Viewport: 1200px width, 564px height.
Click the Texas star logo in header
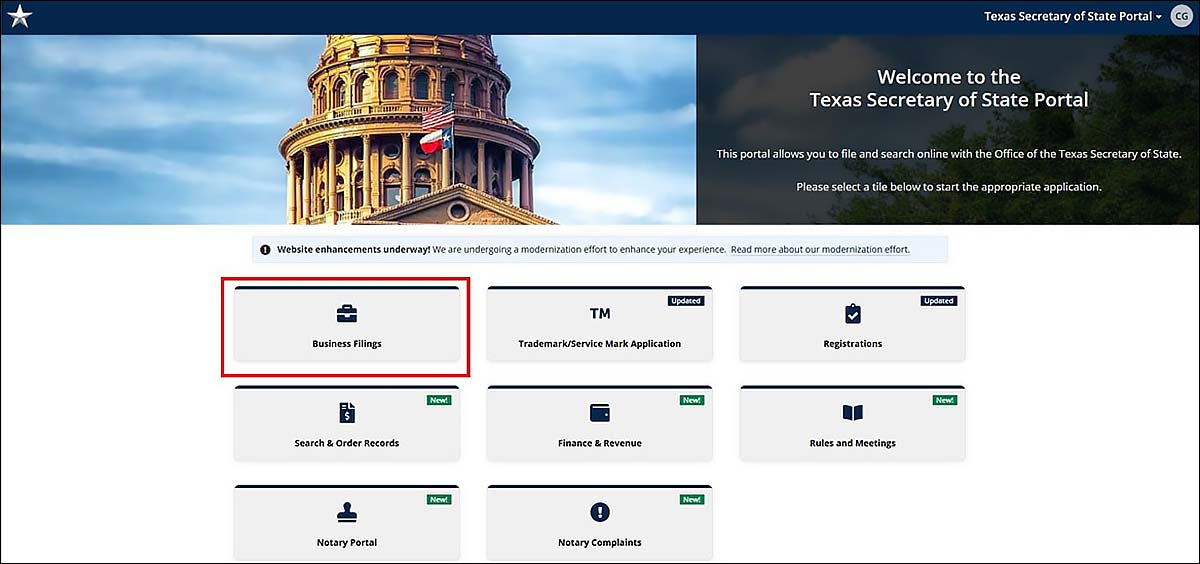point(20,17)
